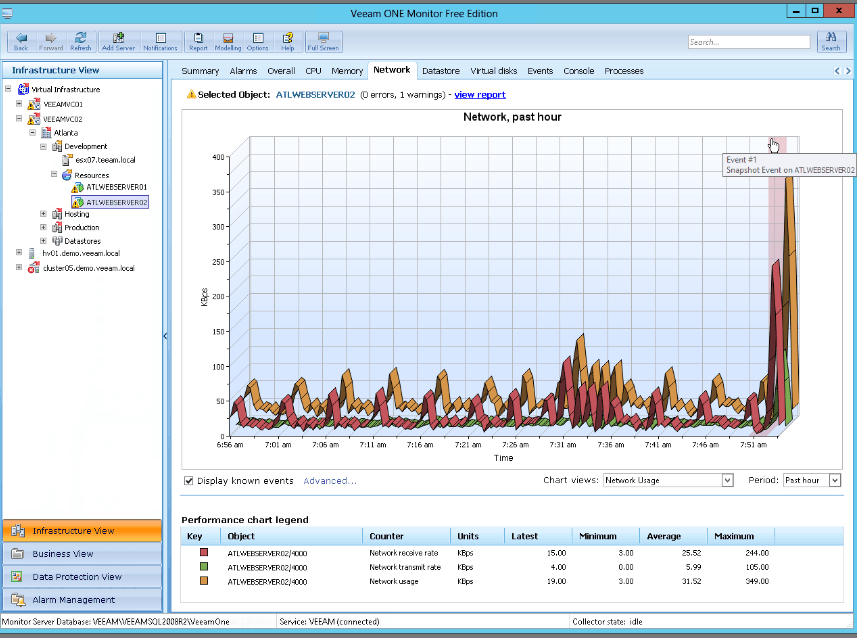The height and width of the screenshot is (638, 857).
Task: Select the Atlanta datacenter icon
Action: coord(46,133)
